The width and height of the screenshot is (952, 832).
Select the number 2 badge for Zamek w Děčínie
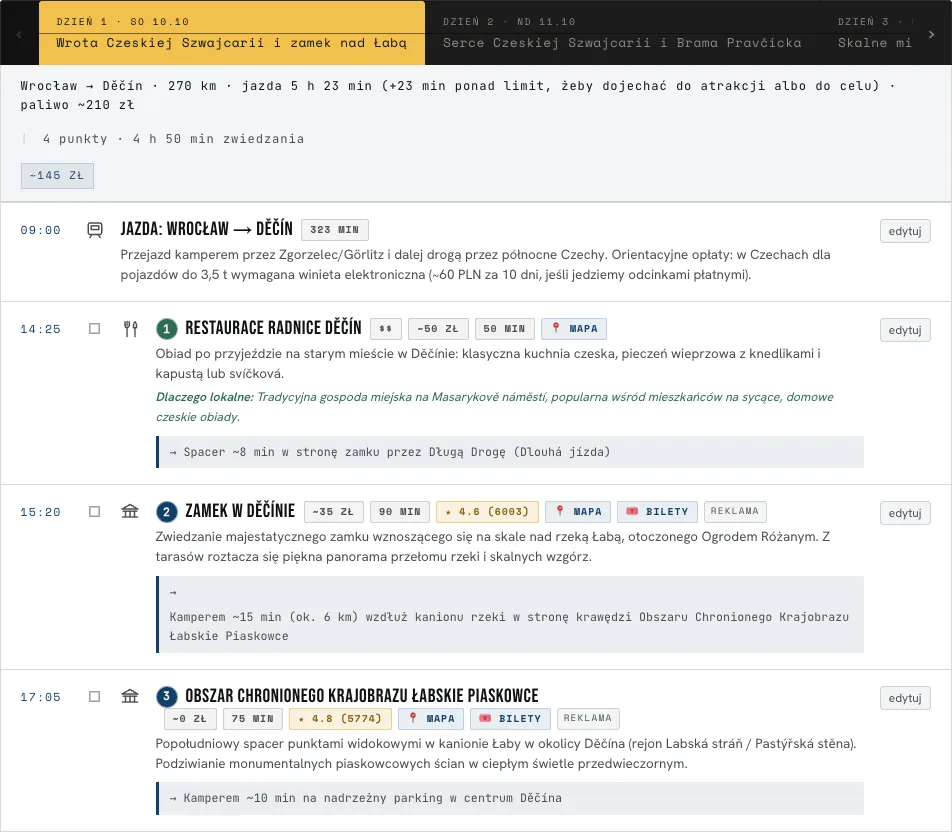click(166, 512)
